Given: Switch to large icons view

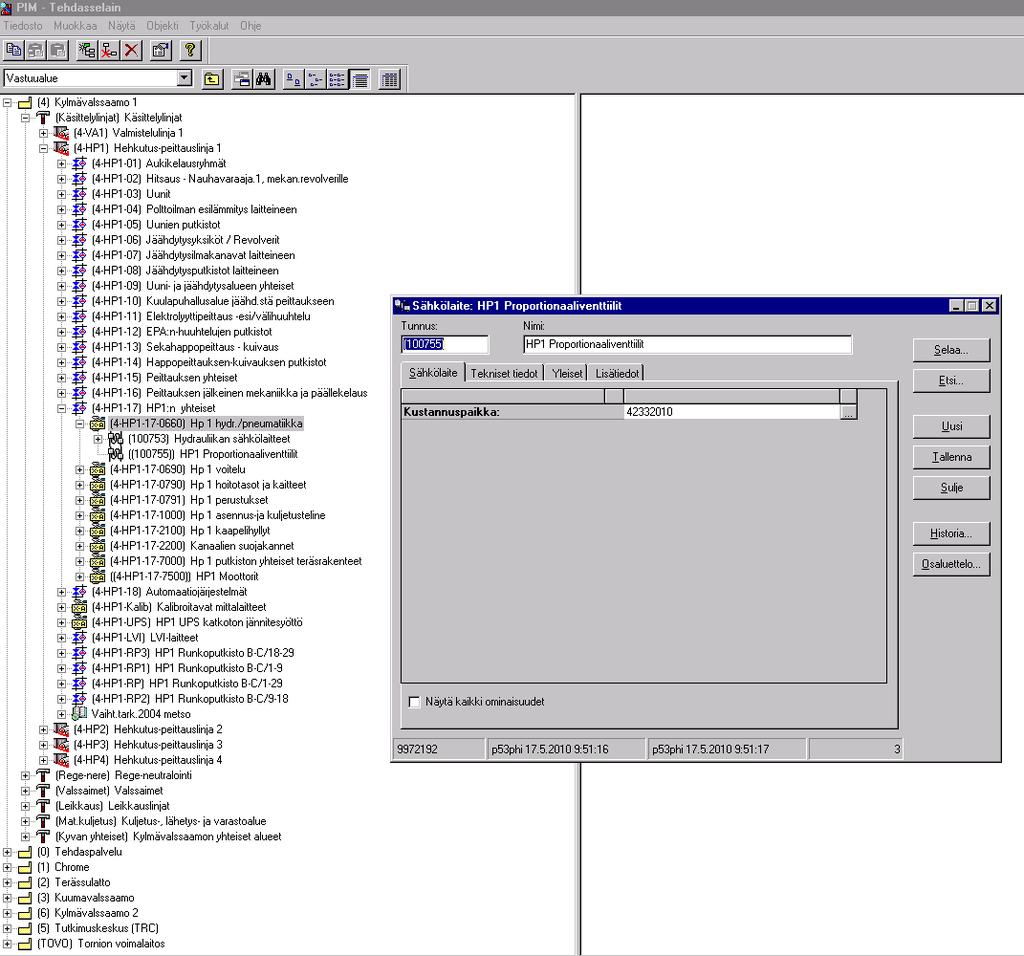Looking at the screenshot, I should [x=294, y=80].
